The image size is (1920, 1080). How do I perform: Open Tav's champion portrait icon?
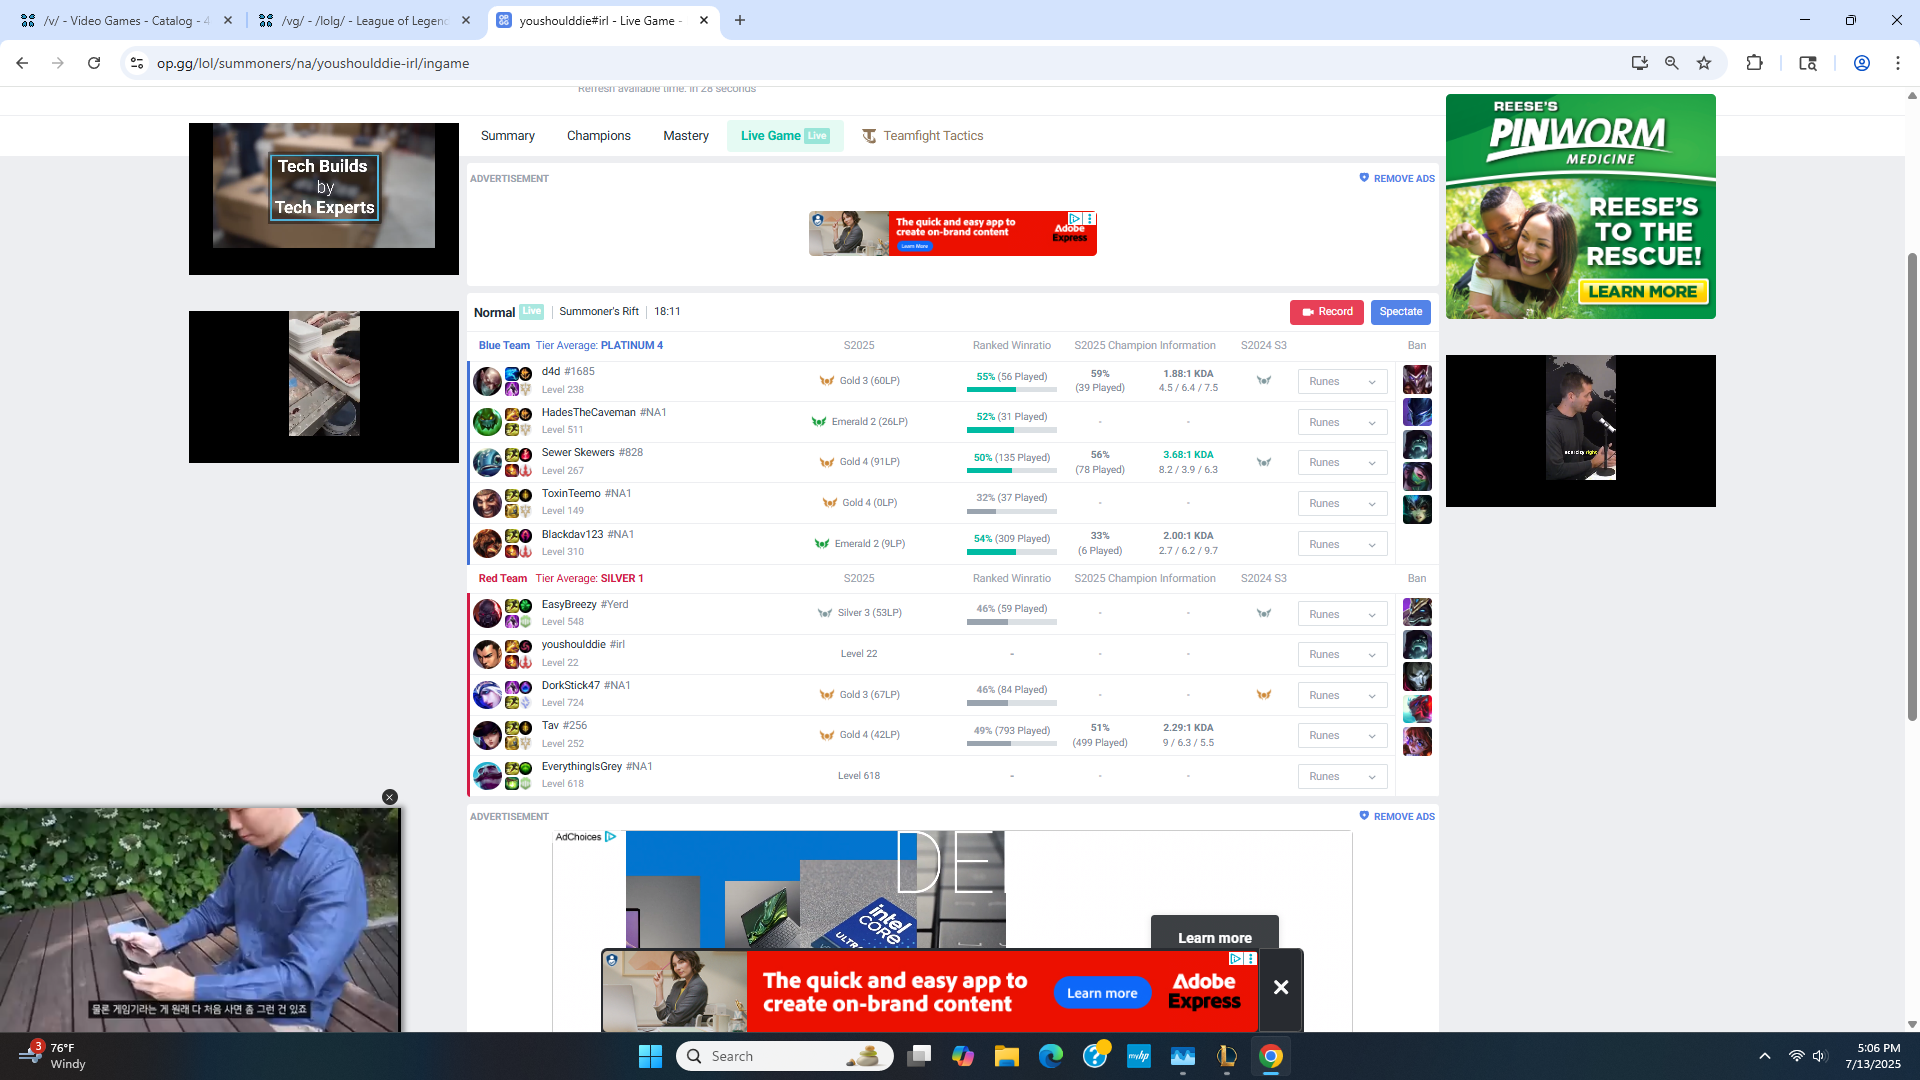pos(487,735)
